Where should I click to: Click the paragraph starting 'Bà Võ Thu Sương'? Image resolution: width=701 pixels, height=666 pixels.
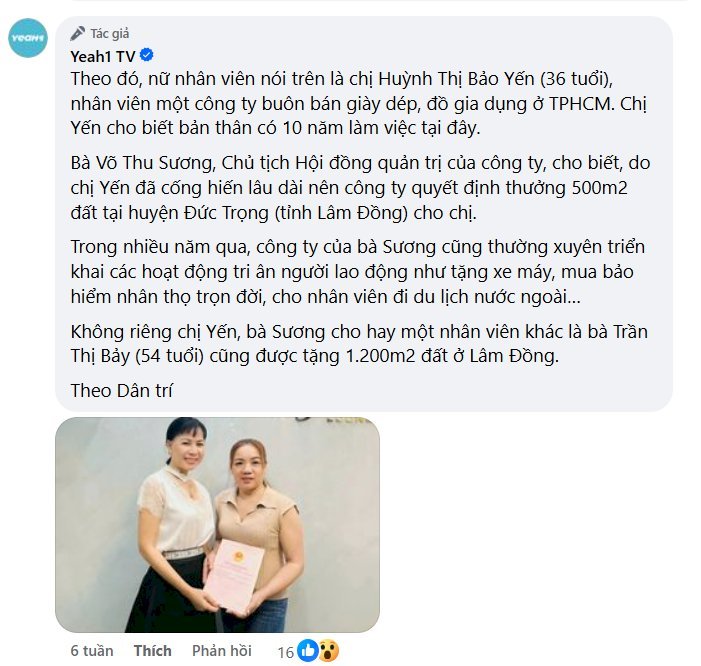coord(360,188)
